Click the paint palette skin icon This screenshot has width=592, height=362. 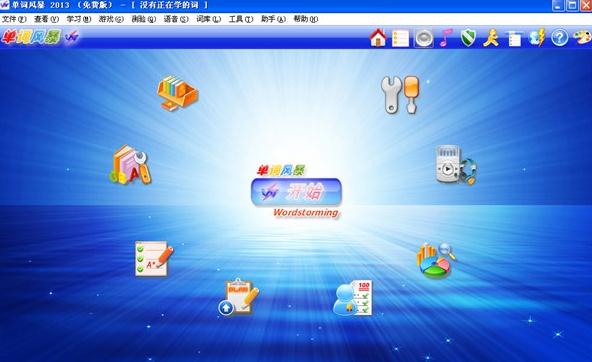pos(582,38)
